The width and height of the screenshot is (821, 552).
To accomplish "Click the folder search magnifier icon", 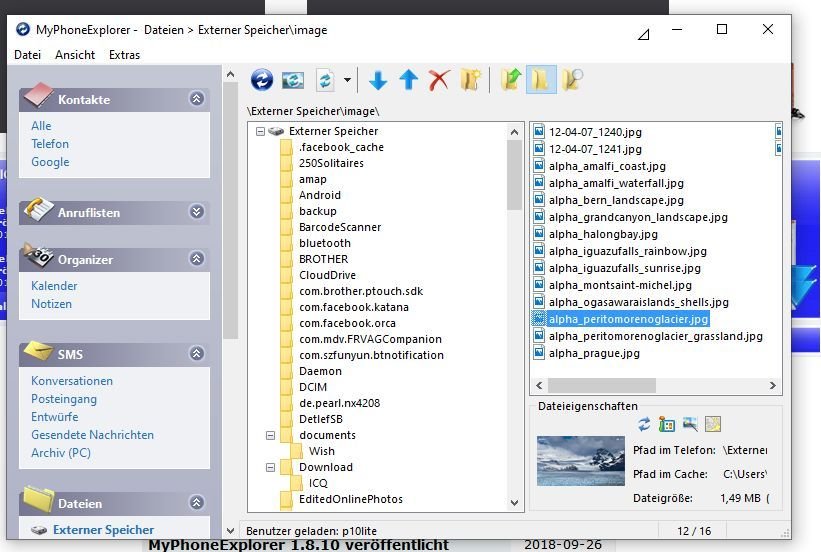I will [572, 80].
